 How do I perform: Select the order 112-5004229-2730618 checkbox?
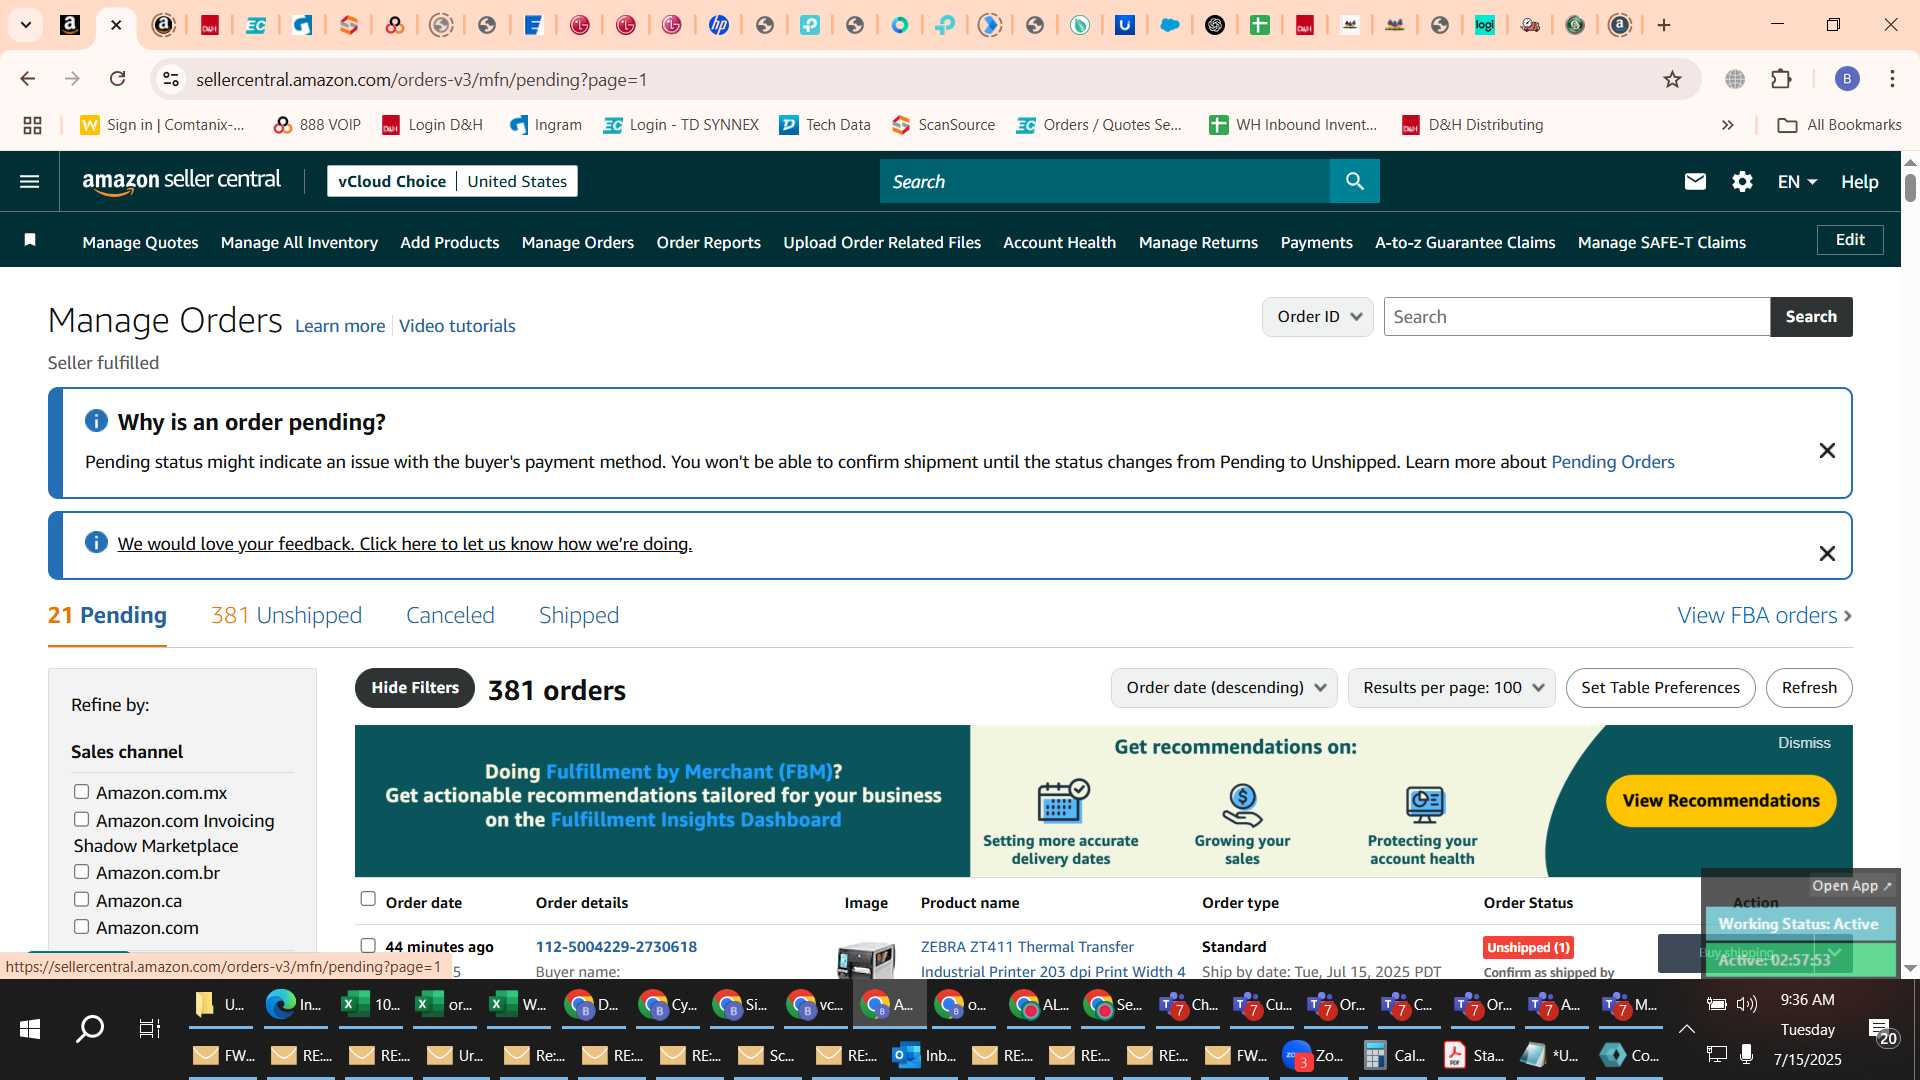pos(368,945)
